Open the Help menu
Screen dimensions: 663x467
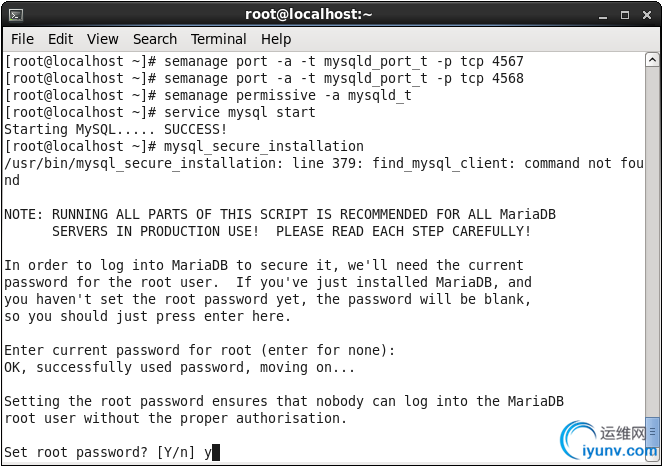[276, 39]
